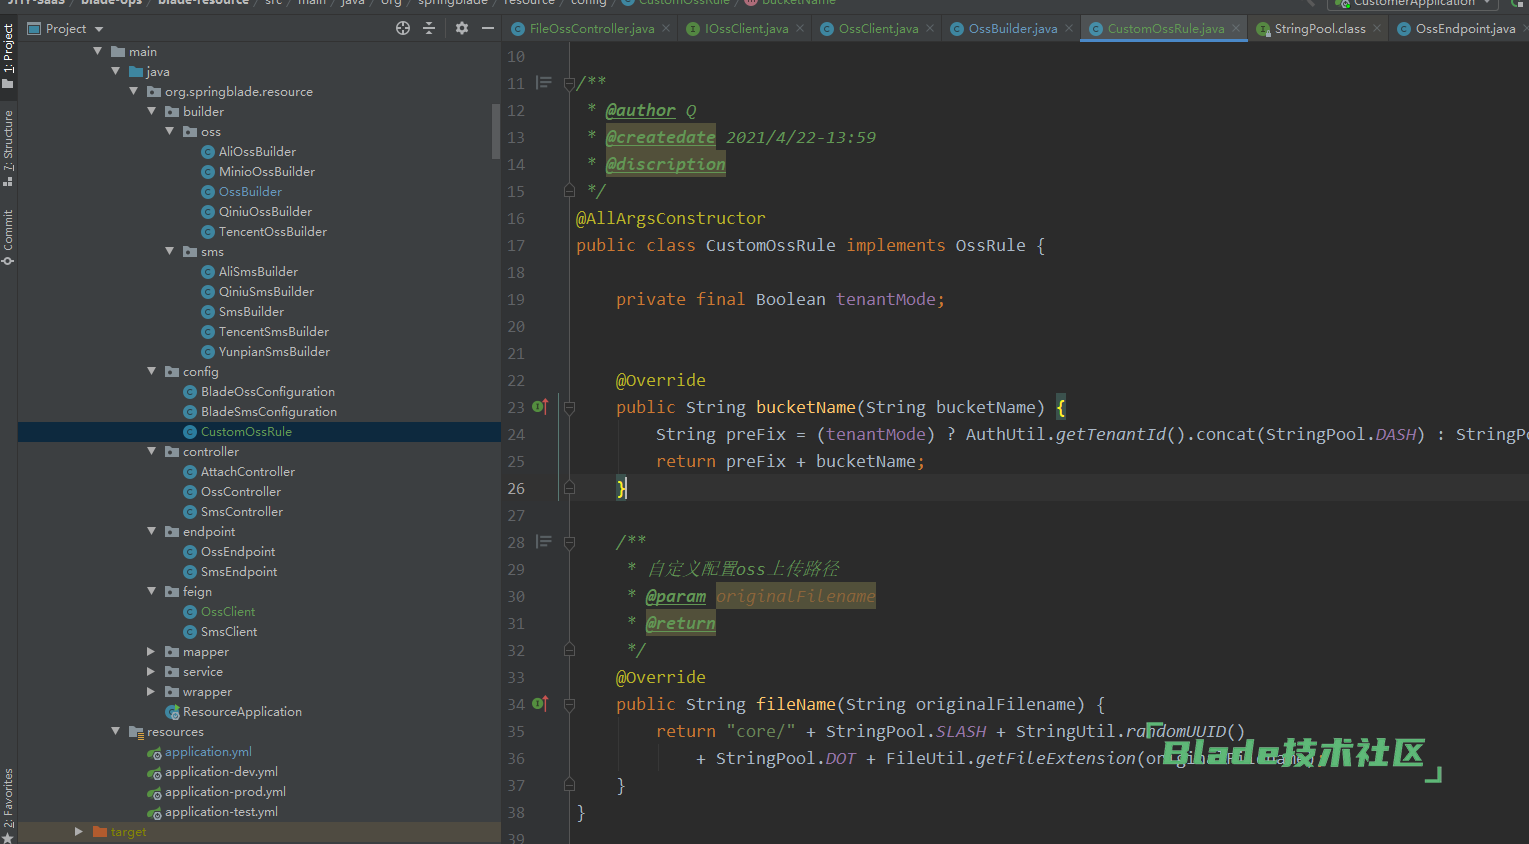Collapse the sms package

170,251
